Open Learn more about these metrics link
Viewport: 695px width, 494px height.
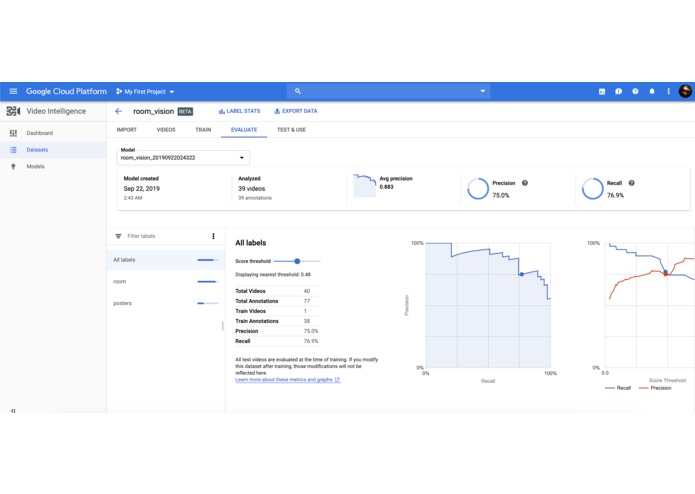[288, 380]
